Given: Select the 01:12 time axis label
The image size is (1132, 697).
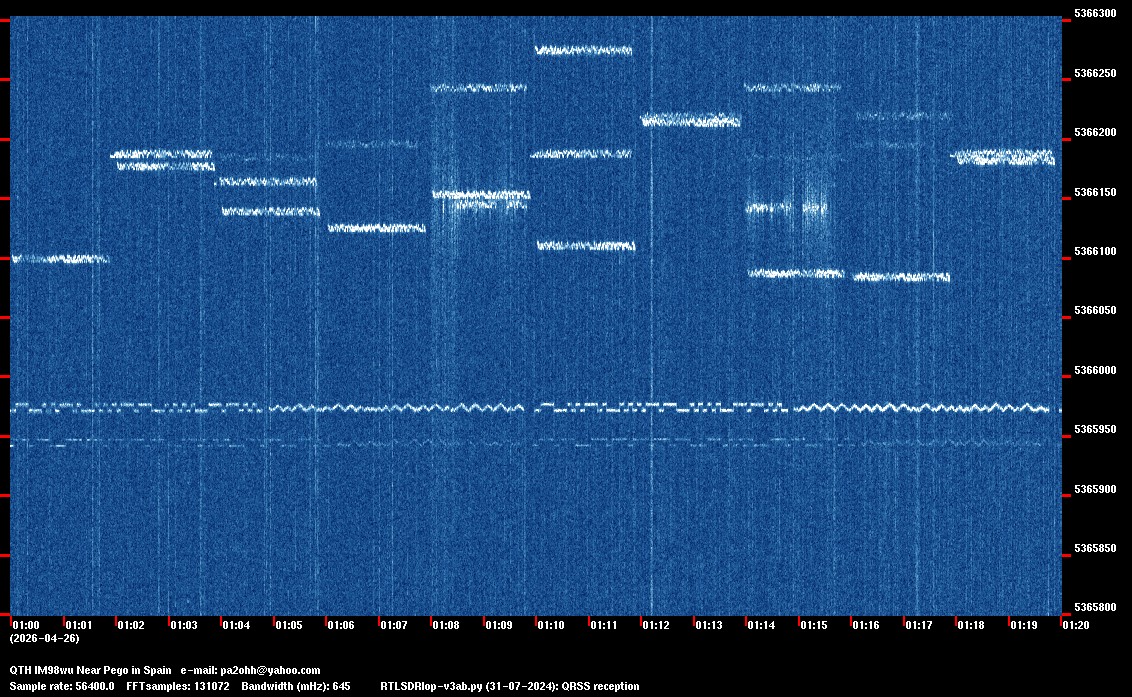Looking at the screenshot, I should 656,625.
